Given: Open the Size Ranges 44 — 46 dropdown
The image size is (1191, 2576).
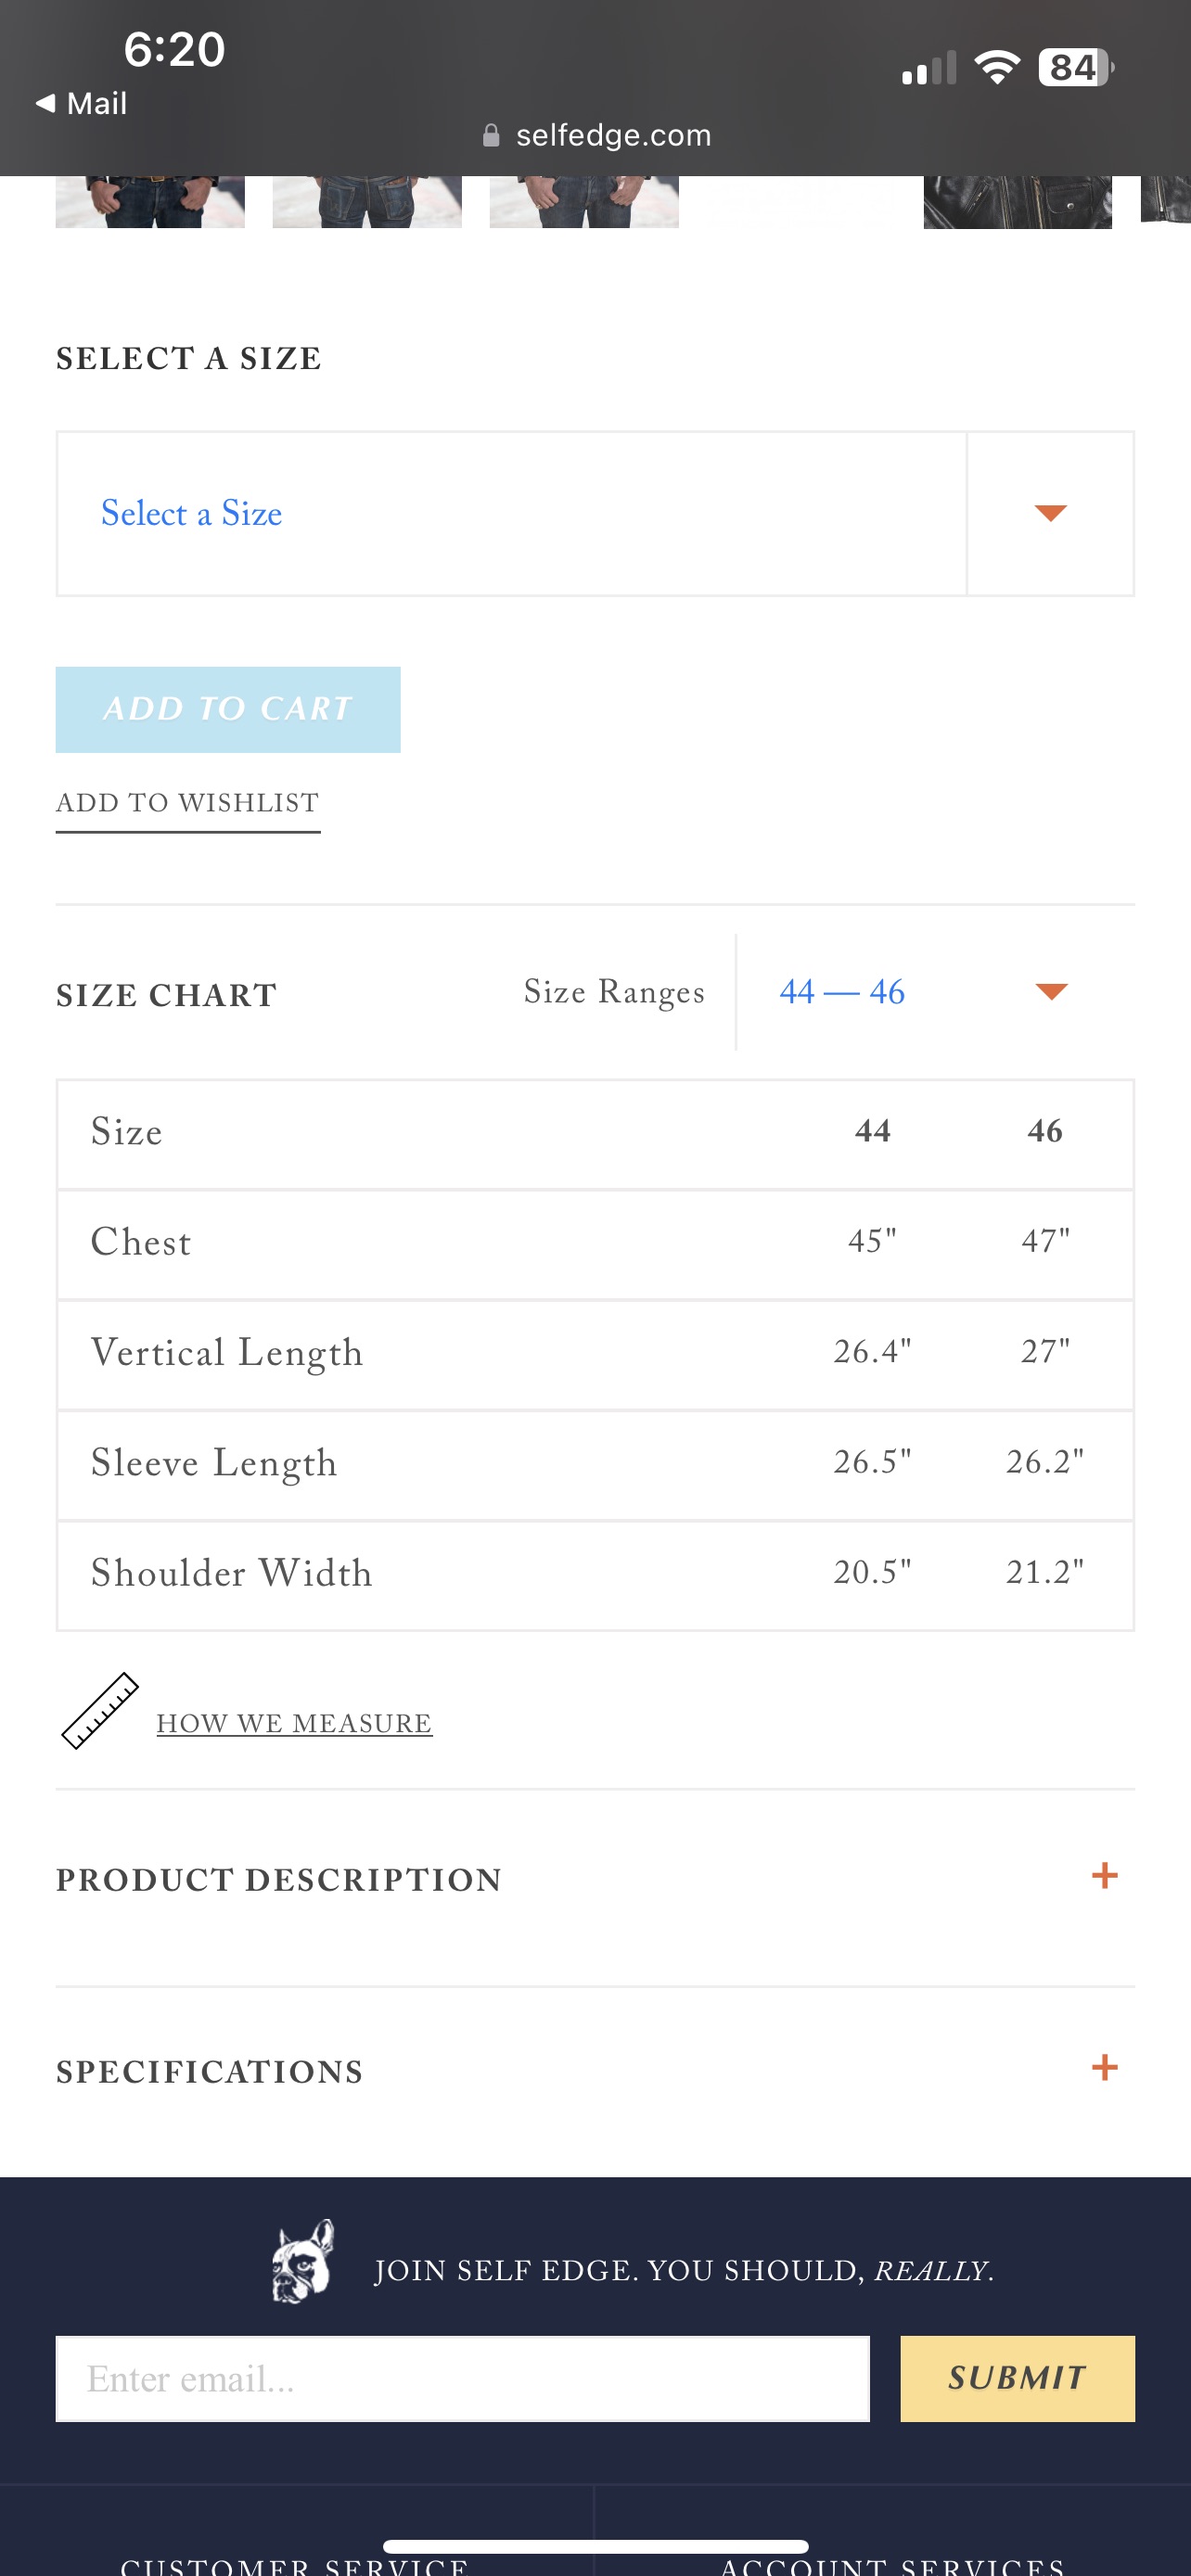Looking at the screenshot, I should tap(935, 992).
